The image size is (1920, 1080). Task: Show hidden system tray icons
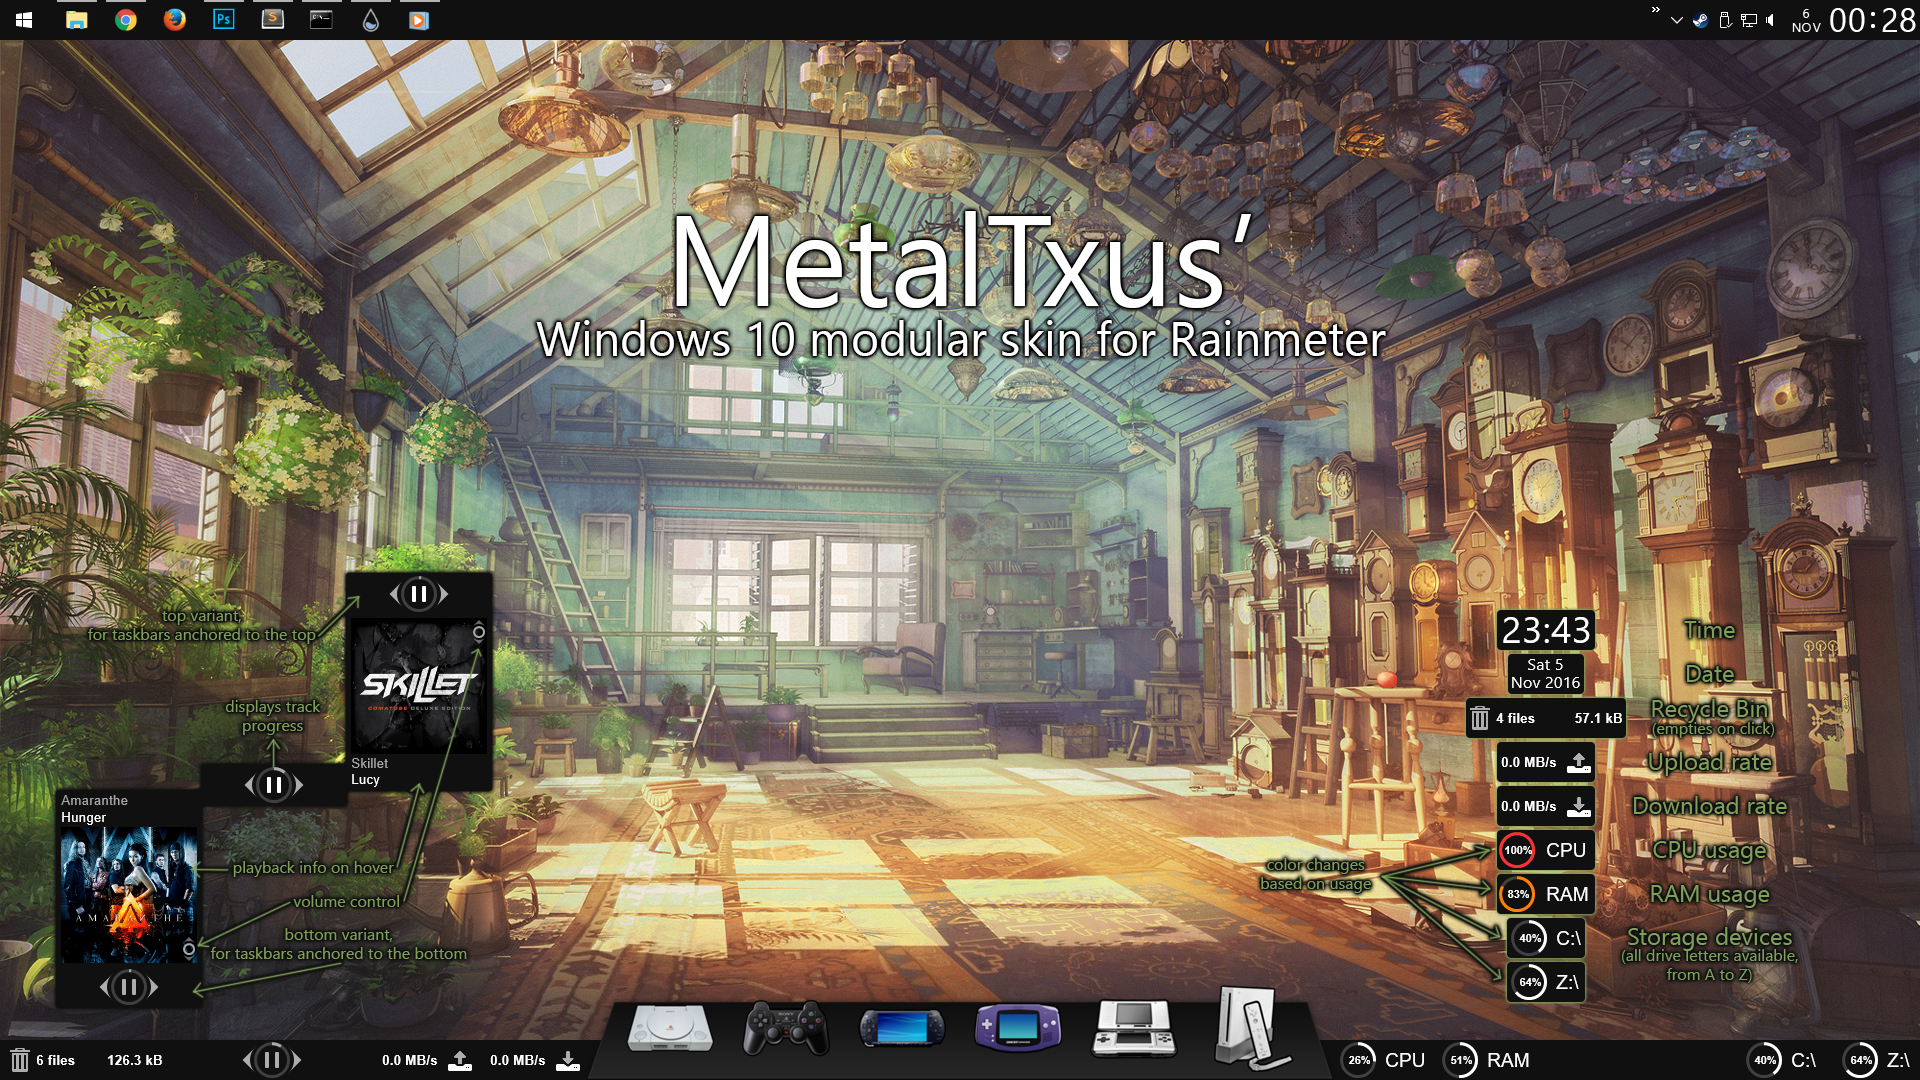coord(1677,20)
